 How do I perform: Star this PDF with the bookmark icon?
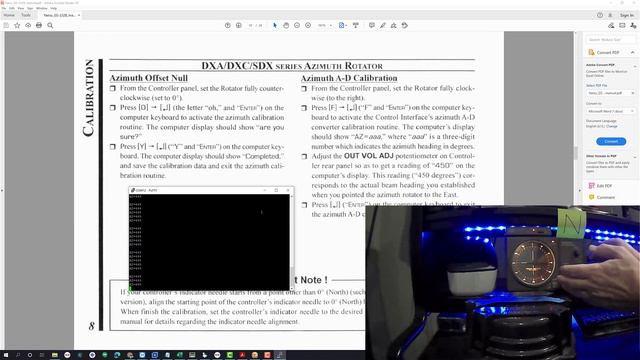pyautogui.click(x=17, y=25)
